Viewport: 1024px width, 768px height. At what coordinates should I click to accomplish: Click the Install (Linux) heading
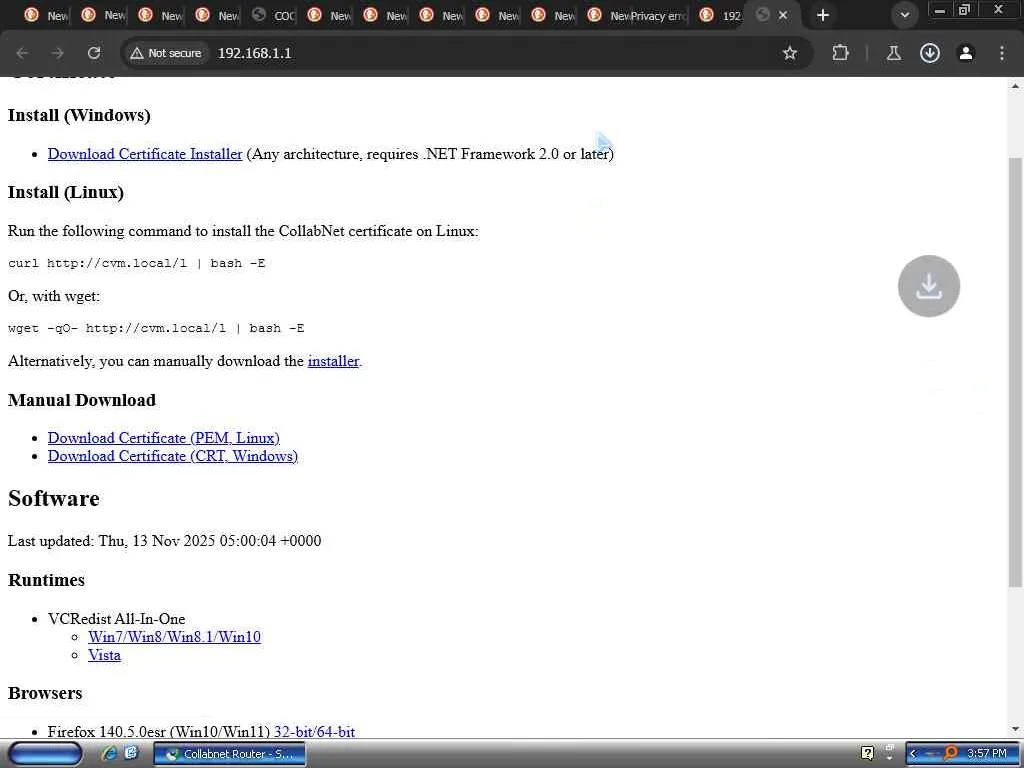click(65, 192)
